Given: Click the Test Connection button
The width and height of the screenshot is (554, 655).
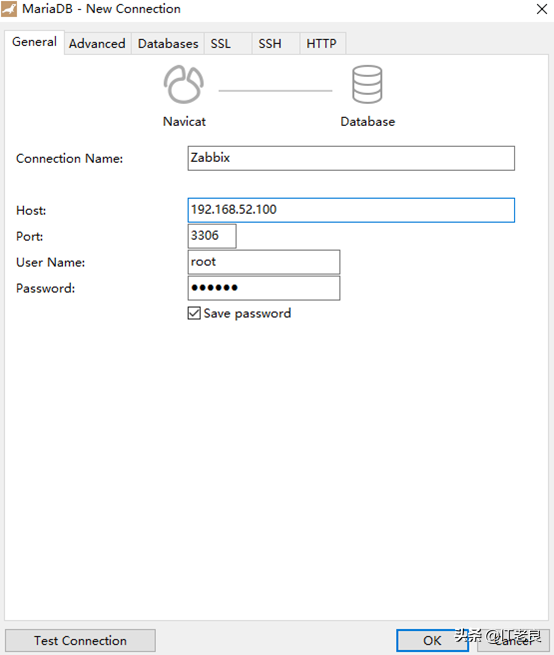Looking at the screenshot, I should point(80,640).
